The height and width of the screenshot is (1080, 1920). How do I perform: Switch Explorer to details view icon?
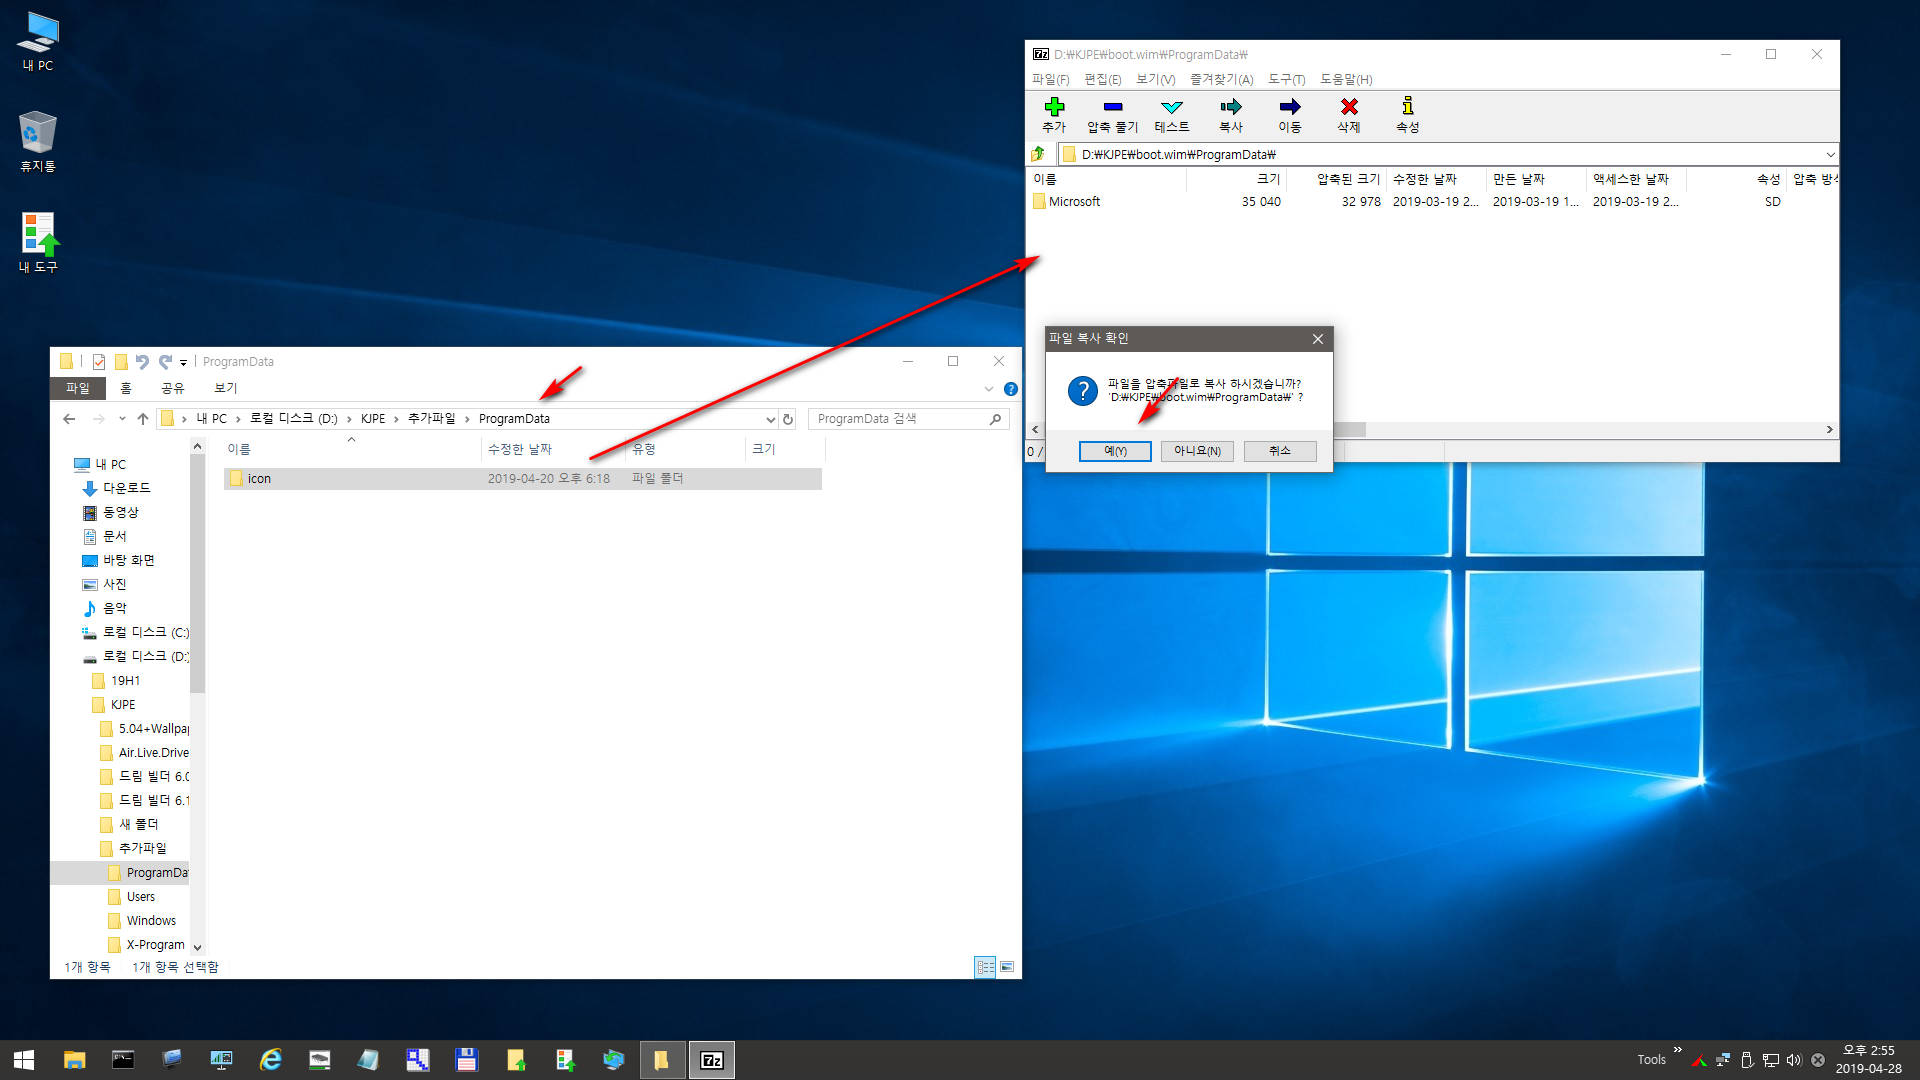tap(985, 967)
